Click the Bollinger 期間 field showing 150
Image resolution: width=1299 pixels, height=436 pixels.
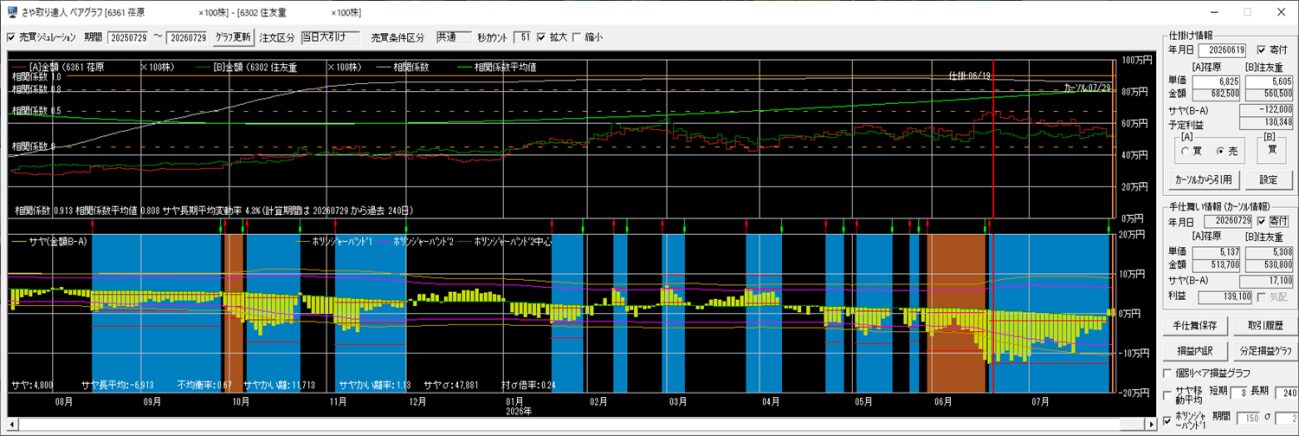click(1250, 417)
